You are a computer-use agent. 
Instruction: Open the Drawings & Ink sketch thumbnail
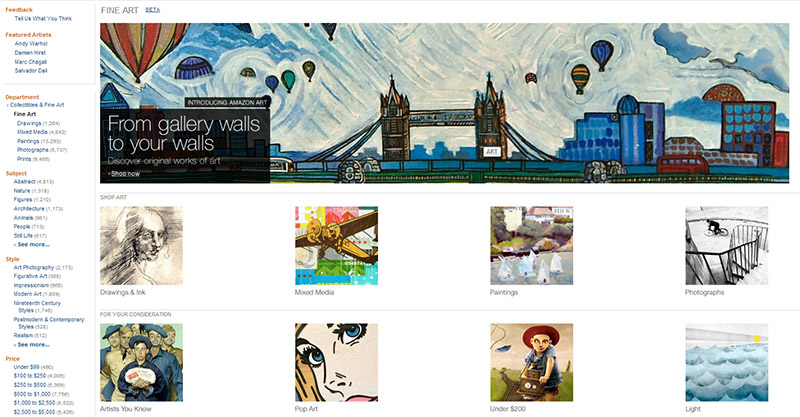pyautogui.click(x=141, y=246)
